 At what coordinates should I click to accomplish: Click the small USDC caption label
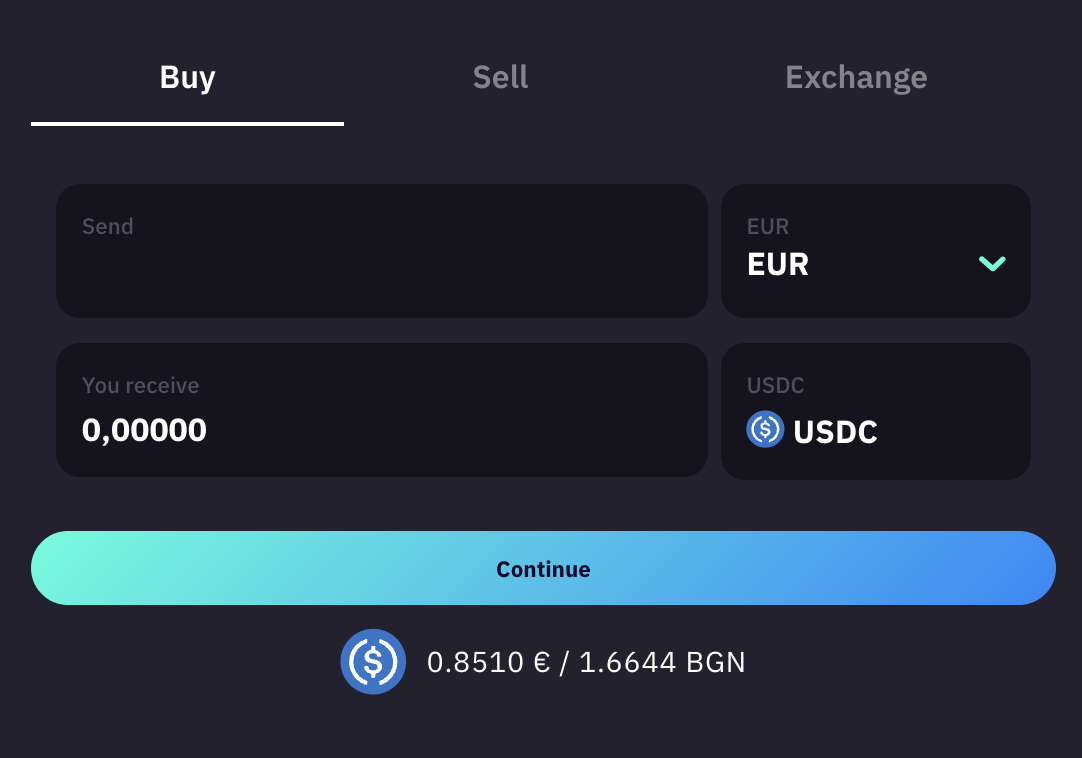point(775,386)
